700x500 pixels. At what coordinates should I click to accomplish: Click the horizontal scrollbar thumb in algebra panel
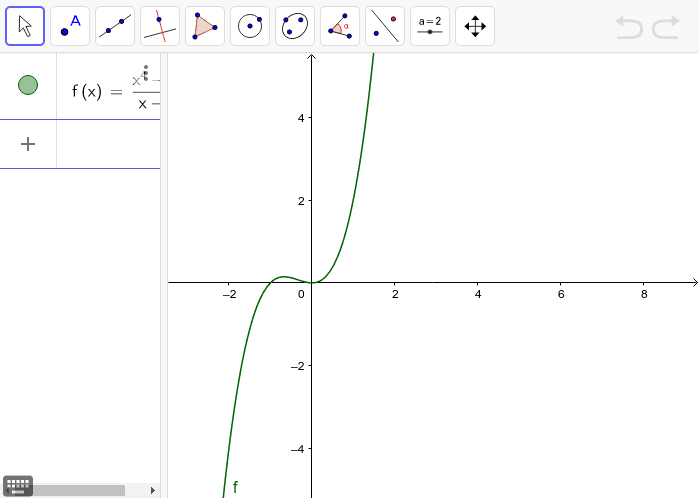tap(79, 490)
